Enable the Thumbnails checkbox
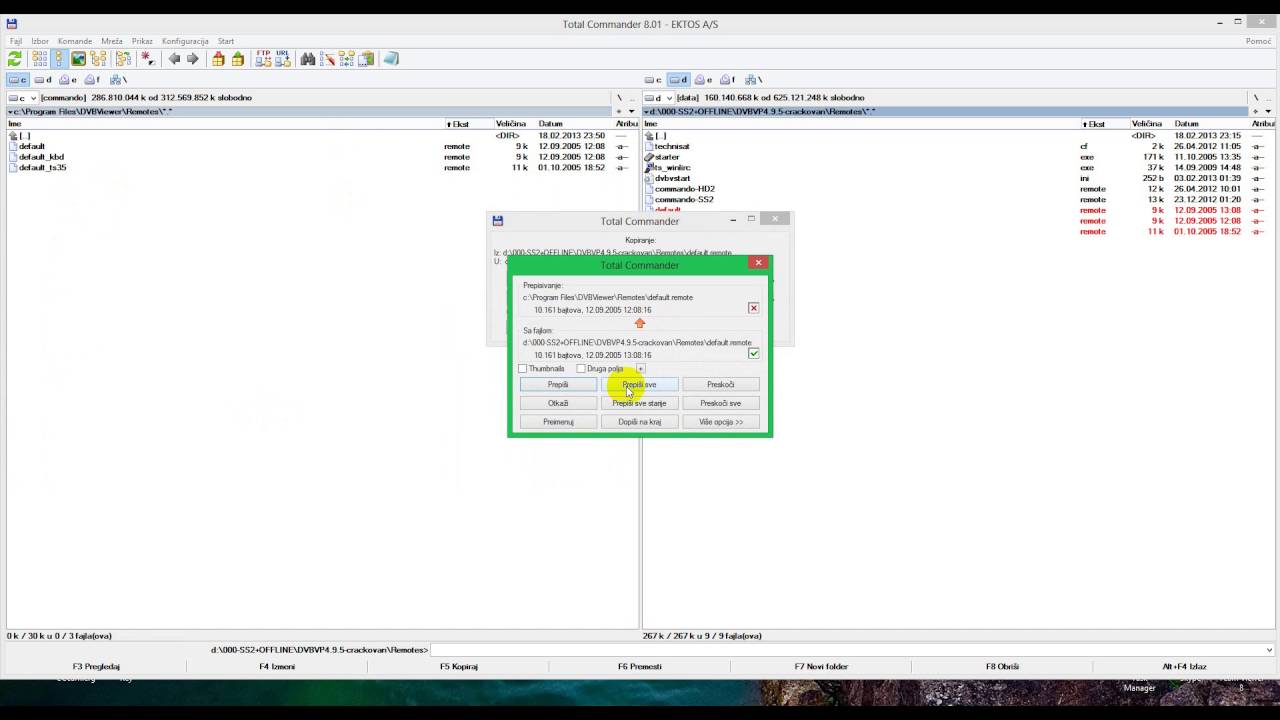 click(x=522, y=369)
